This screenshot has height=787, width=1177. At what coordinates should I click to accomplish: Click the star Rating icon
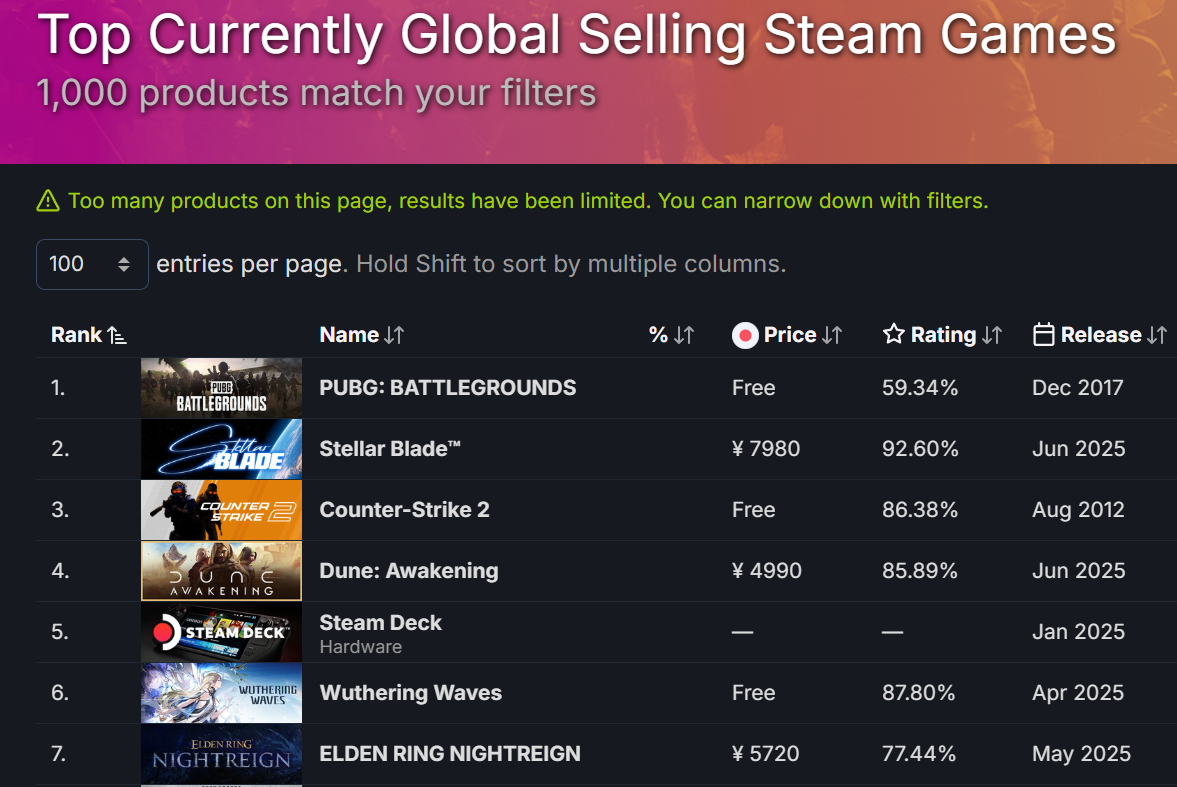pos(893,334)
